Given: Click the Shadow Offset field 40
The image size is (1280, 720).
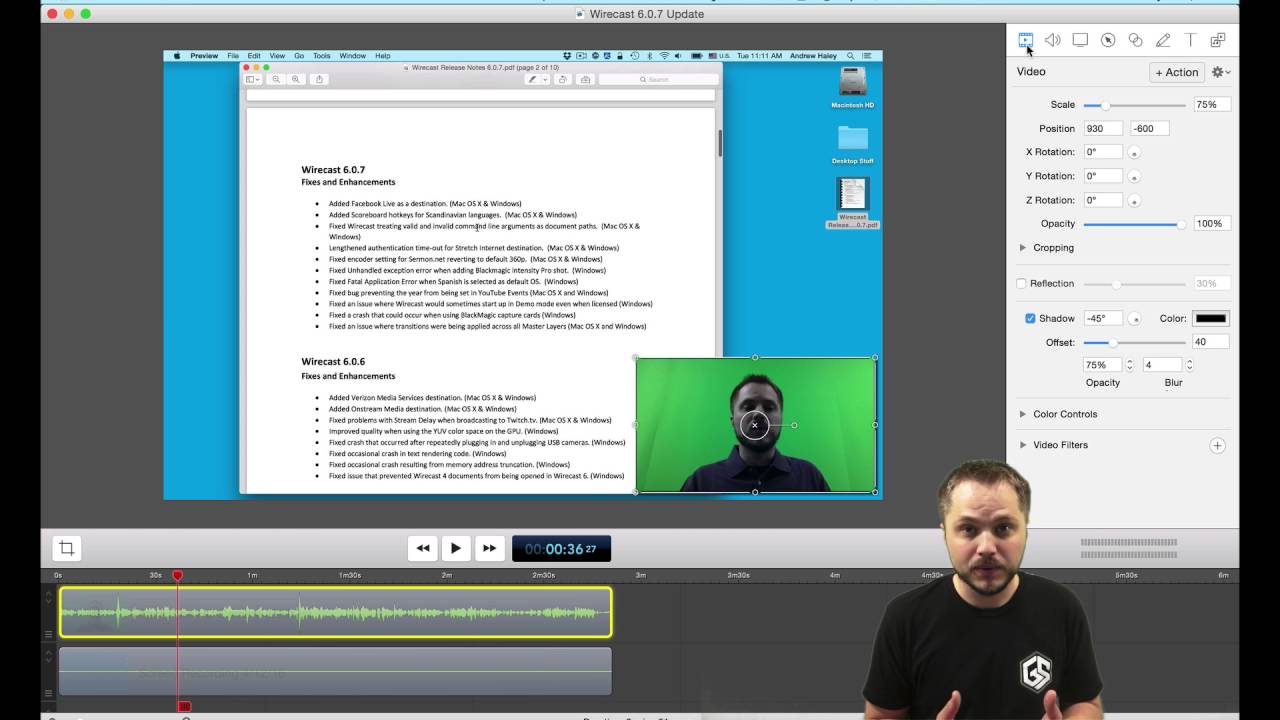Looking at the screenshot, I should point(1211,342).
